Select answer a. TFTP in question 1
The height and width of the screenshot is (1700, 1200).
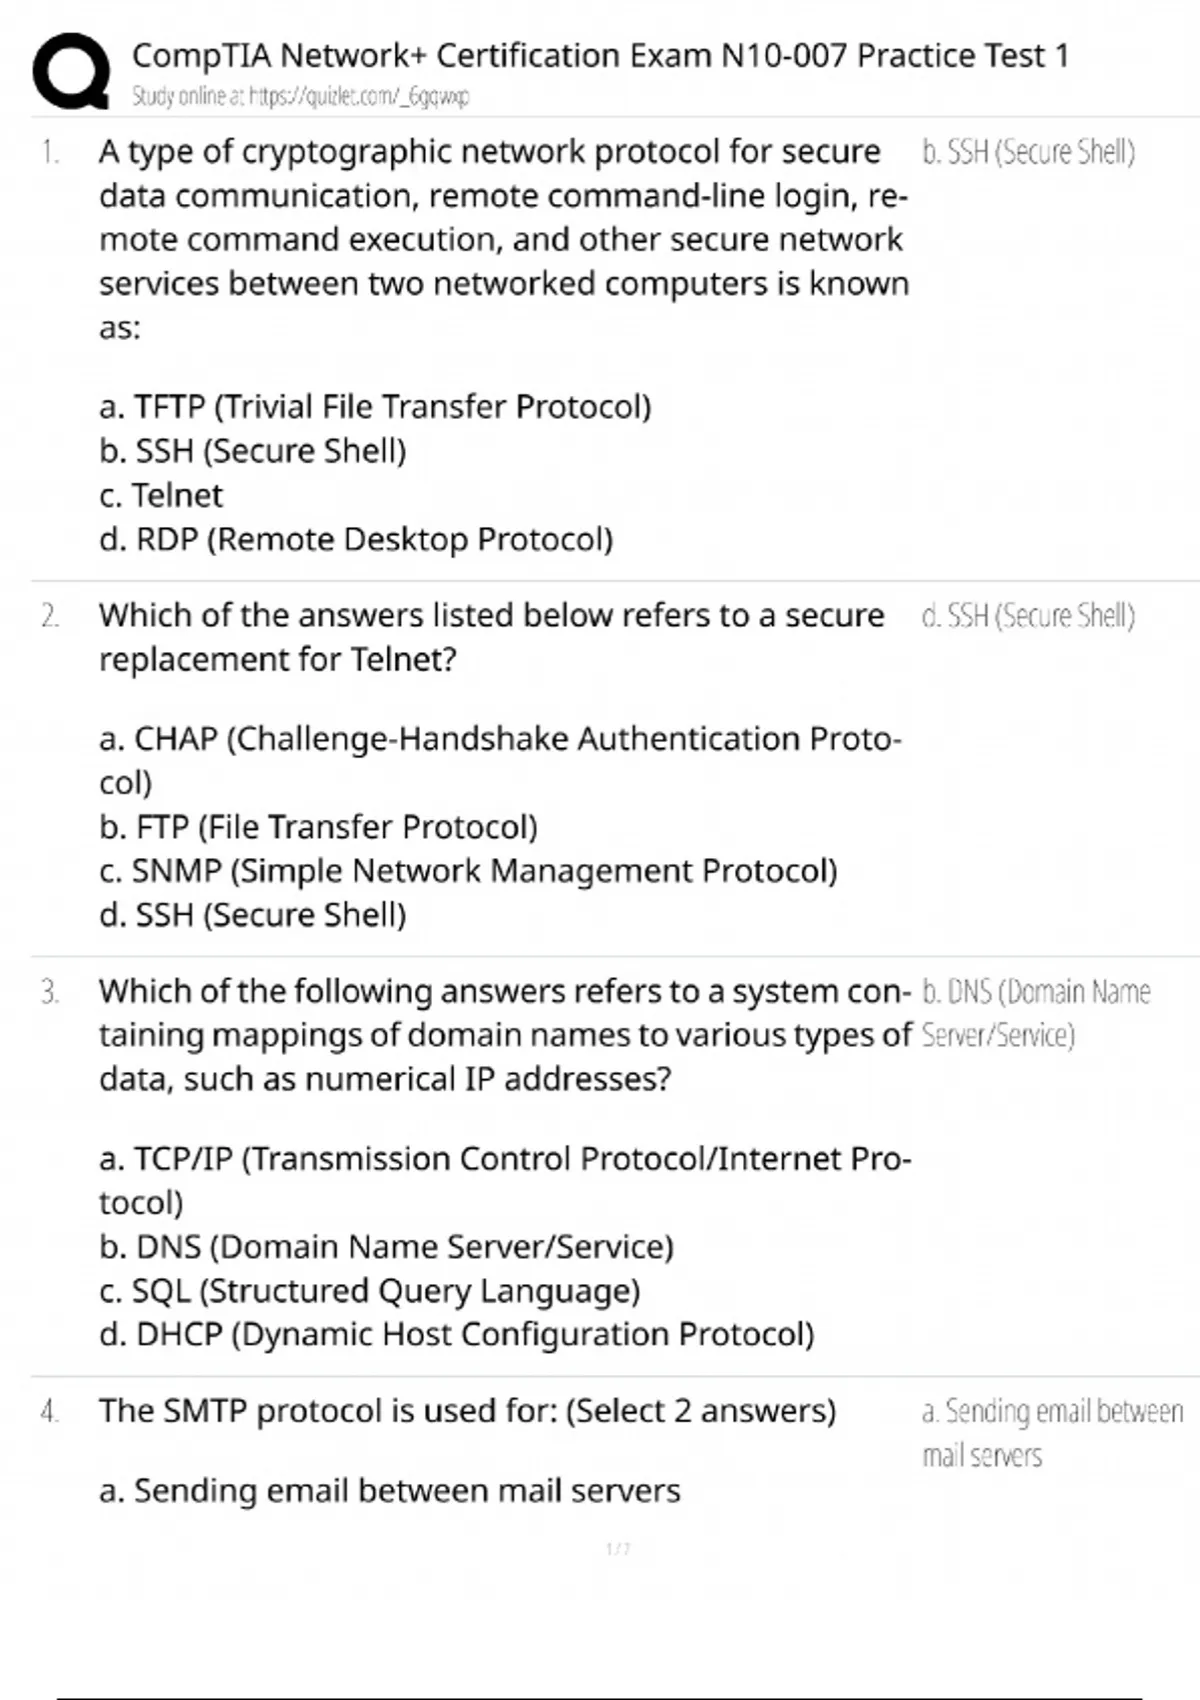click(x=375, y=407)
